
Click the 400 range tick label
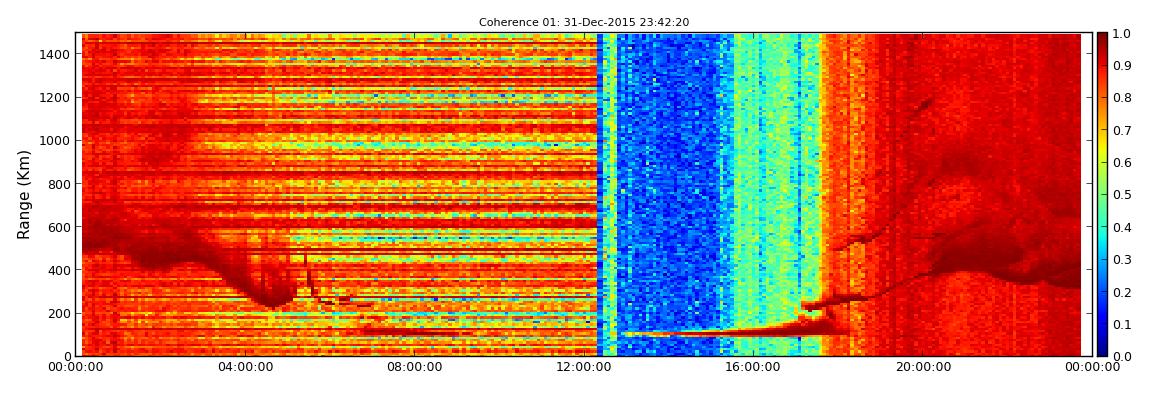click(60, 271)
